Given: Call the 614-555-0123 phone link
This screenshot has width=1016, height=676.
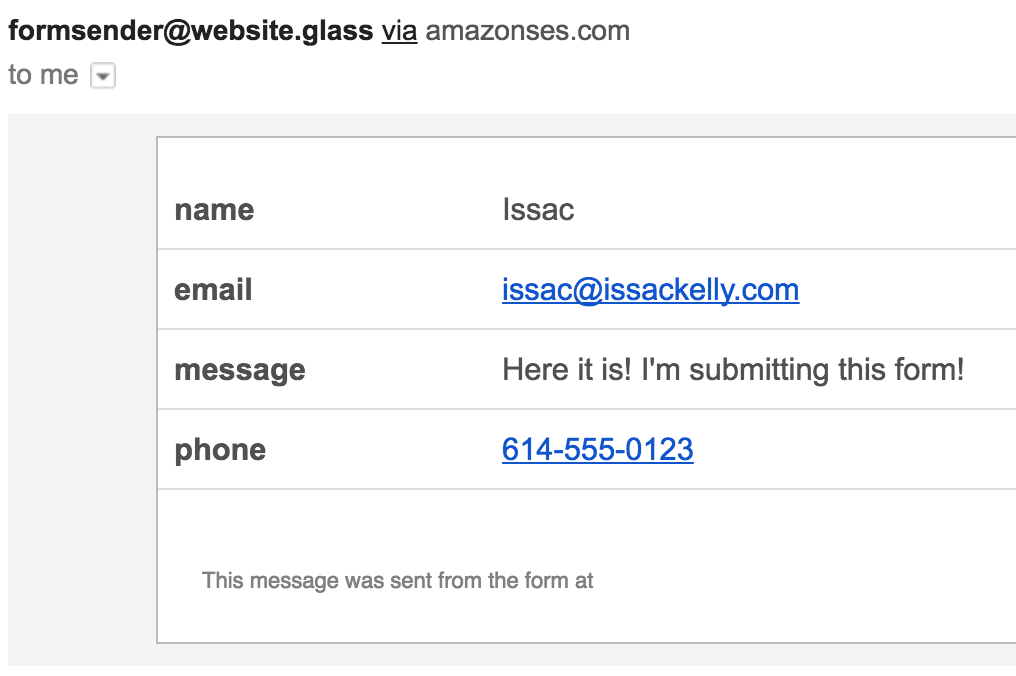Looking at the screenshot, I should (x=597, y=449).
